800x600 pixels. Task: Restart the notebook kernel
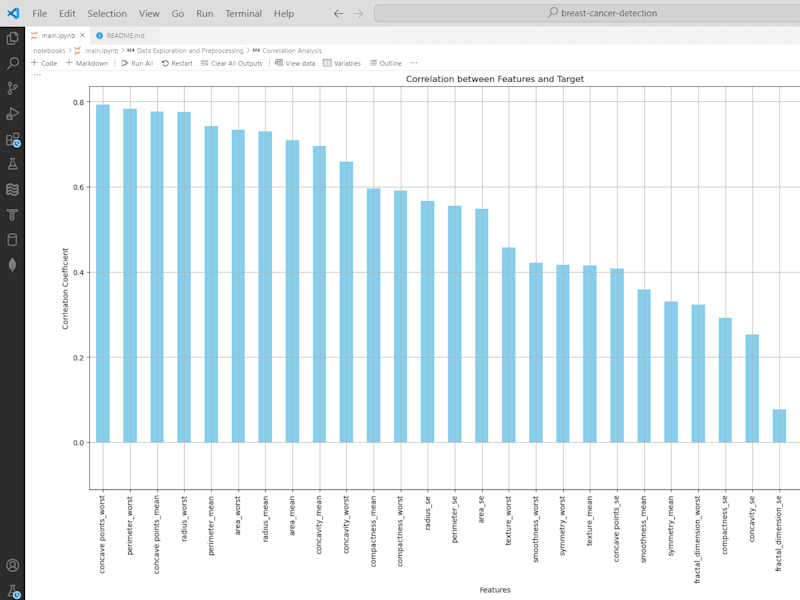(x=177, y=63)
